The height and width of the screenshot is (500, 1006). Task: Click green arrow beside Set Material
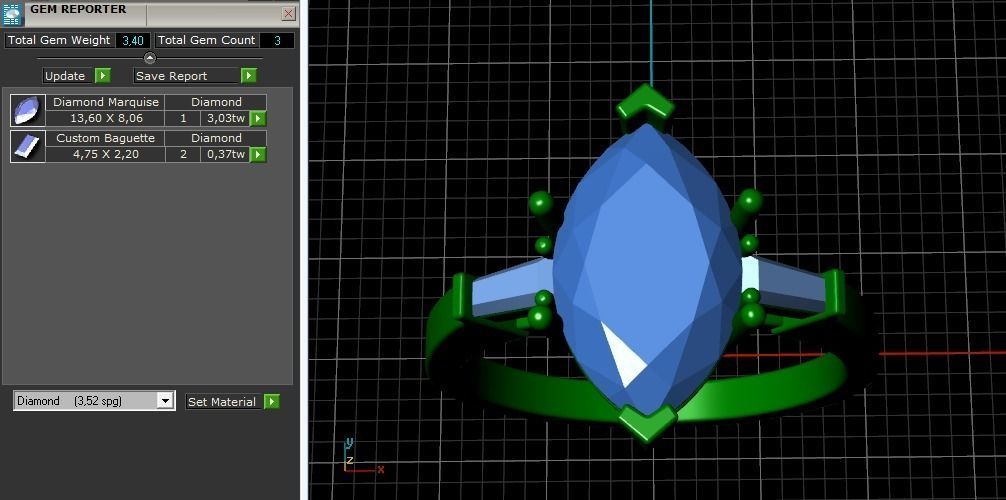(272, 402)
